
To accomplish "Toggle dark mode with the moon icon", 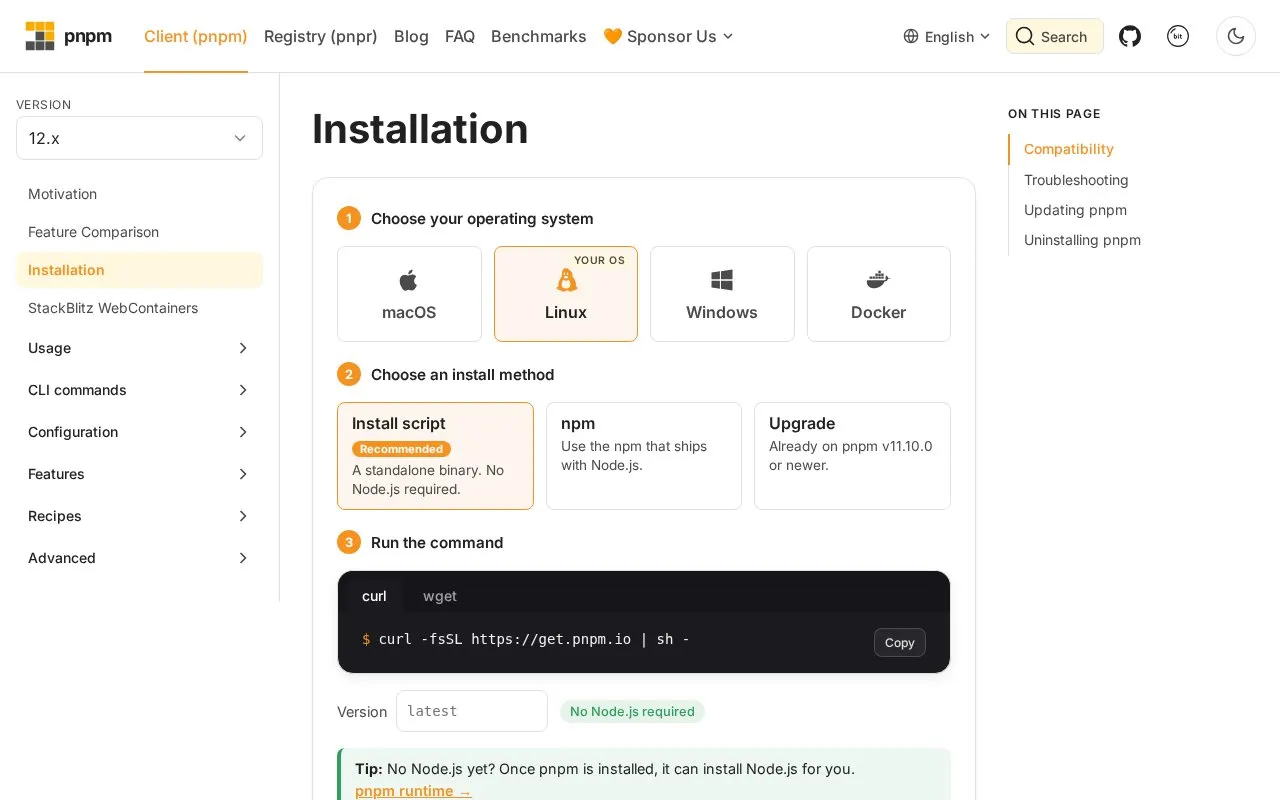I will click(x=1236, y=36).
